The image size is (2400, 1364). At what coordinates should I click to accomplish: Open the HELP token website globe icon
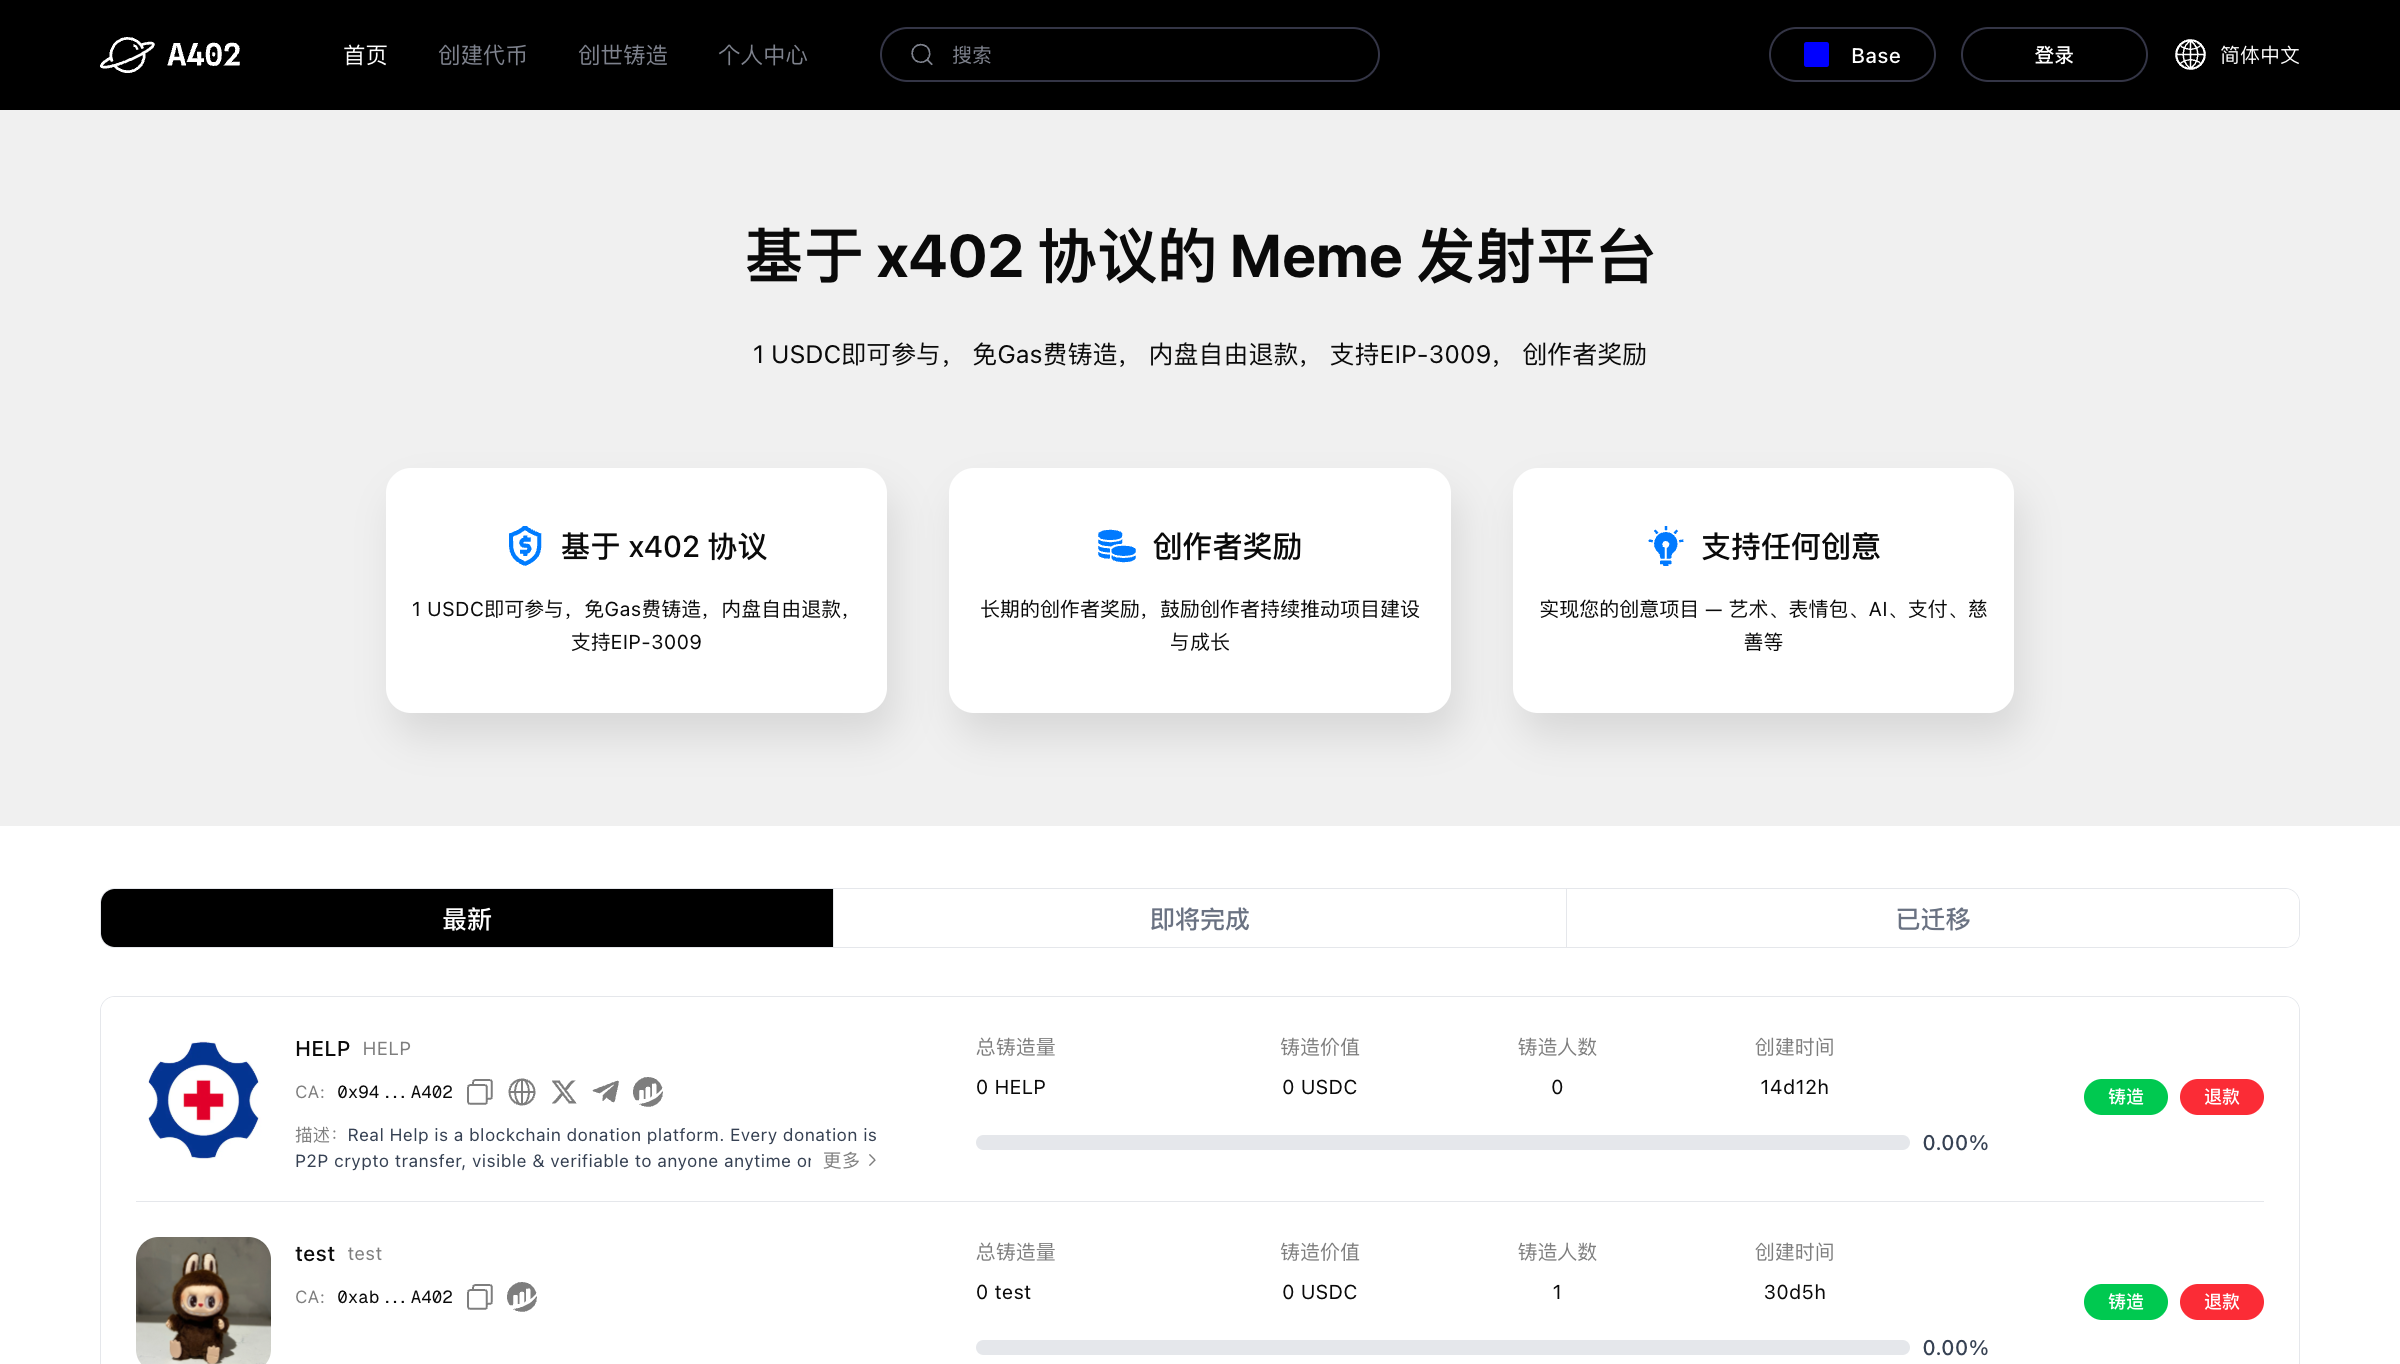click(x=522, y=1092)
